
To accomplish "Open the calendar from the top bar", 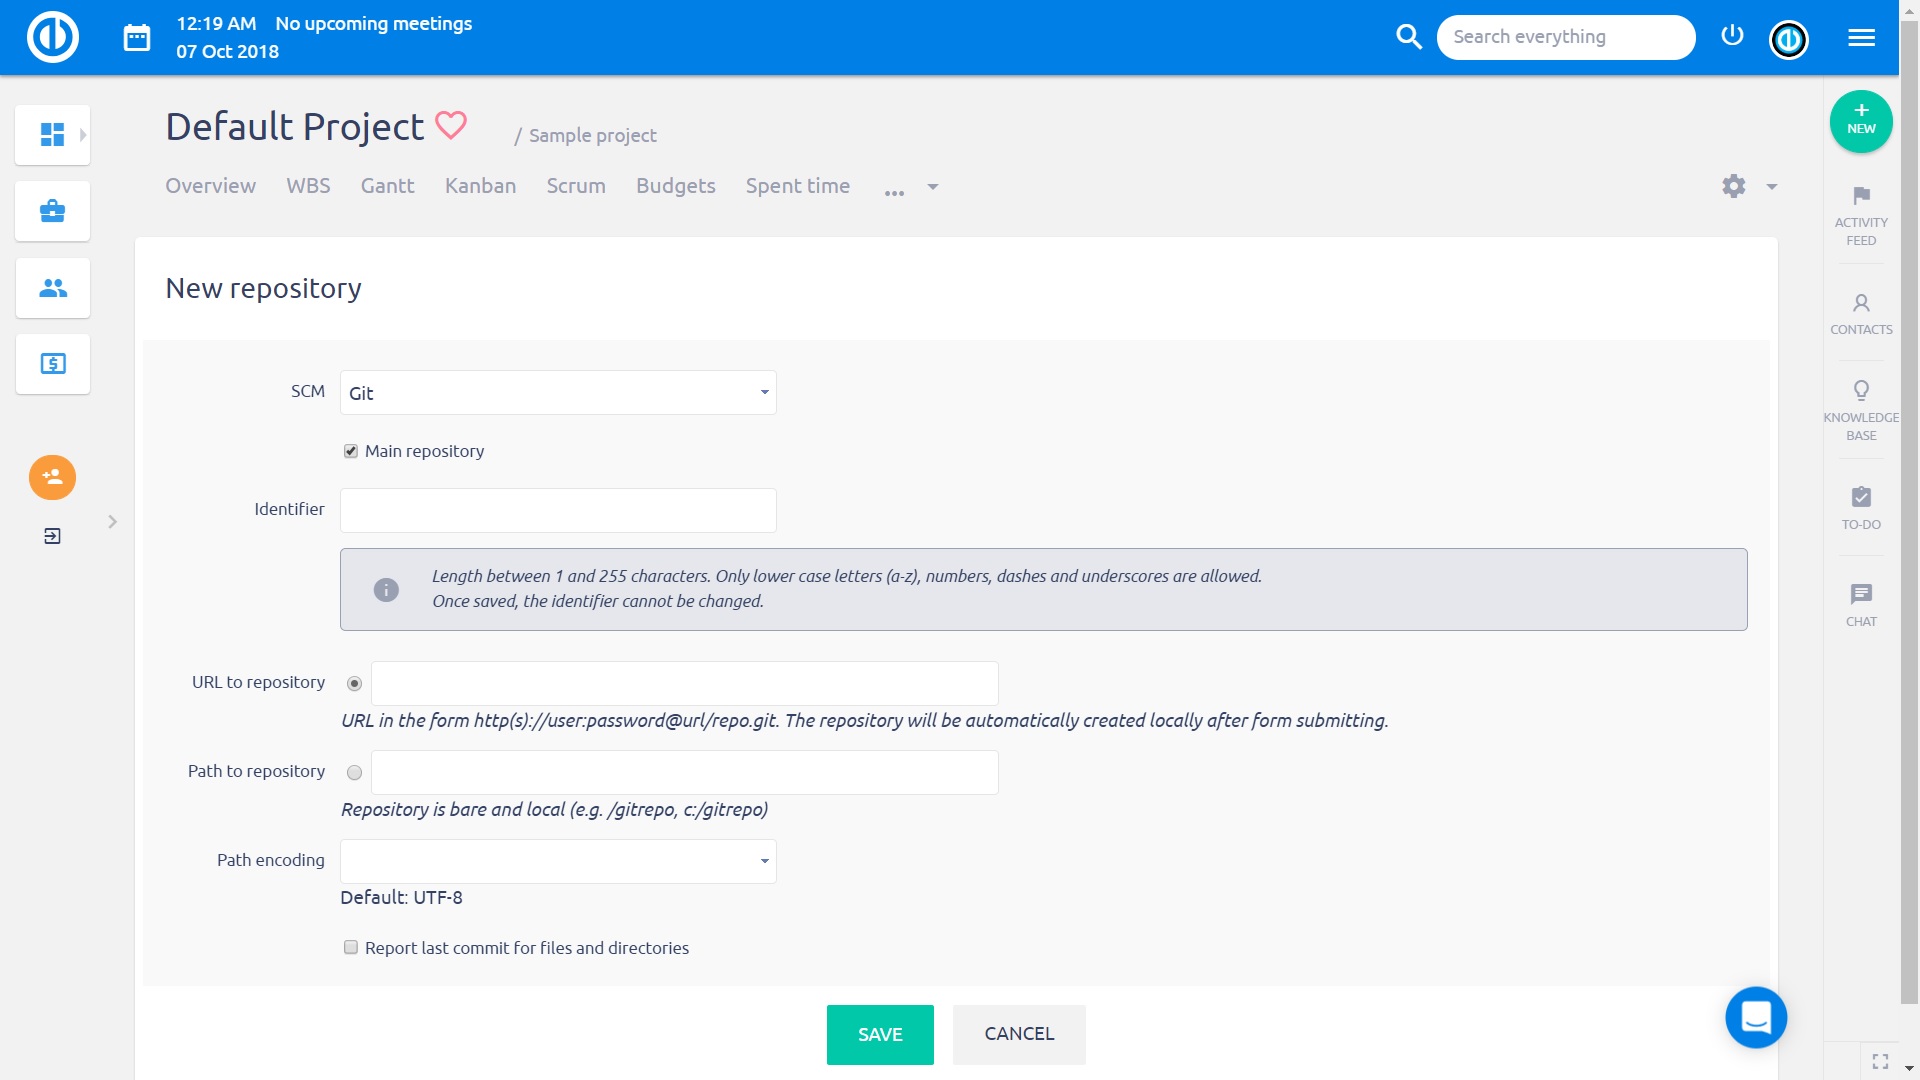I will pos(137,36).
